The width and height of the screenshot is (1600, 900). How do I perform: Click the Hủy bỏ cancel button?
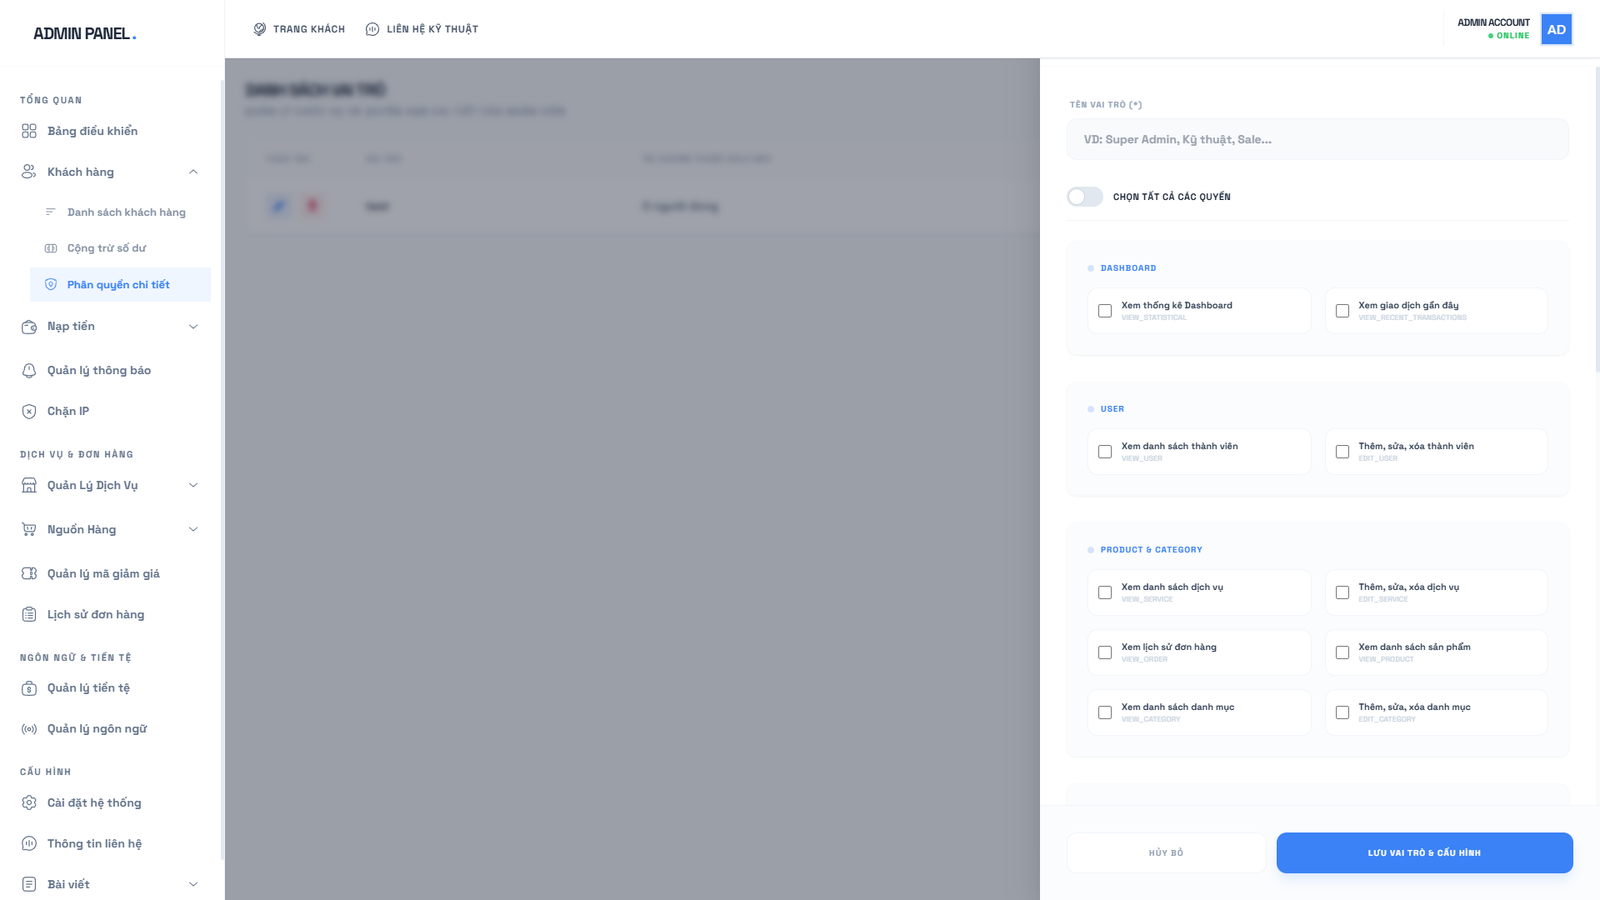(1166, 853)
